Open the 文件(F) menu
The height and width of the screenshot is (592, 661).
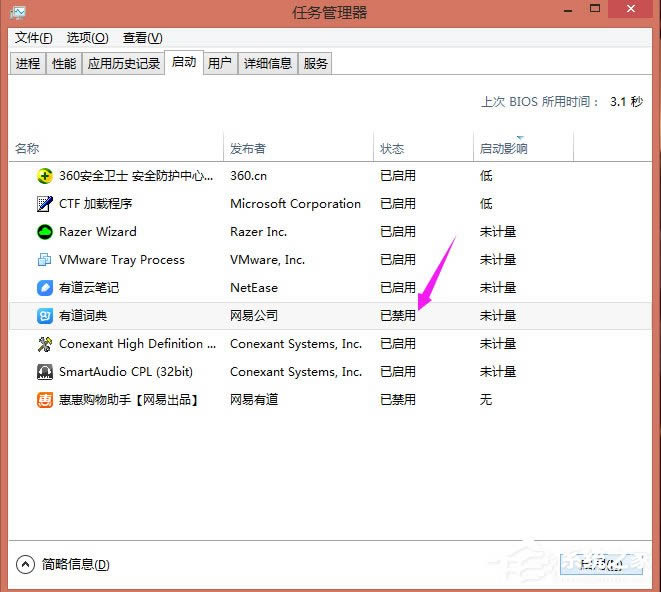point(33,38)
